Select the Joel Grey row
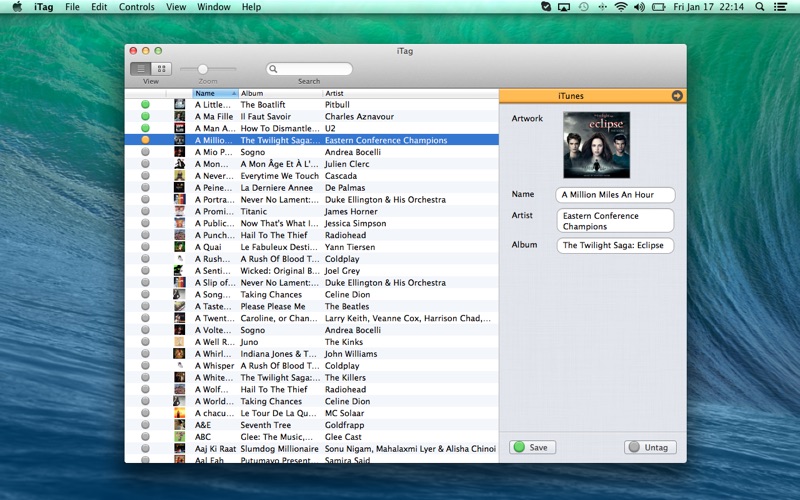Viewport: 800px width, 500px height. 312,271
